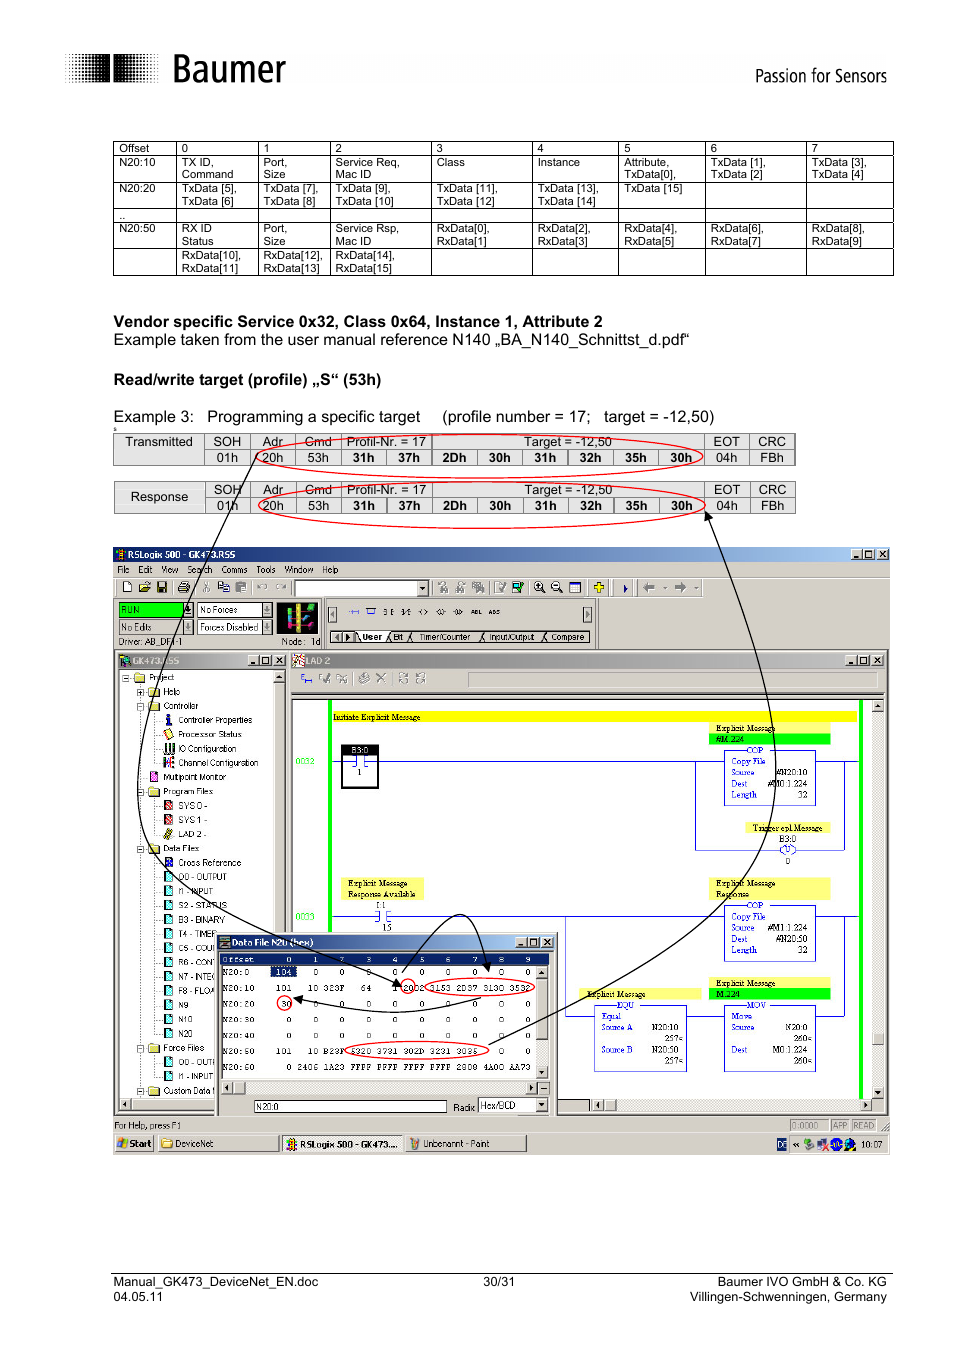The image size is (954, 1351).
Task: Open the LAD 2 program file
Action: 190,834
